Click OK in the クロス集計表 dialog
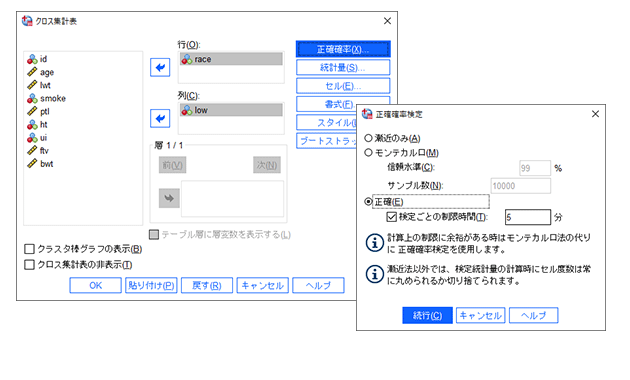The width and height of the screenshot is (630, 380). [x=95, y=286]
